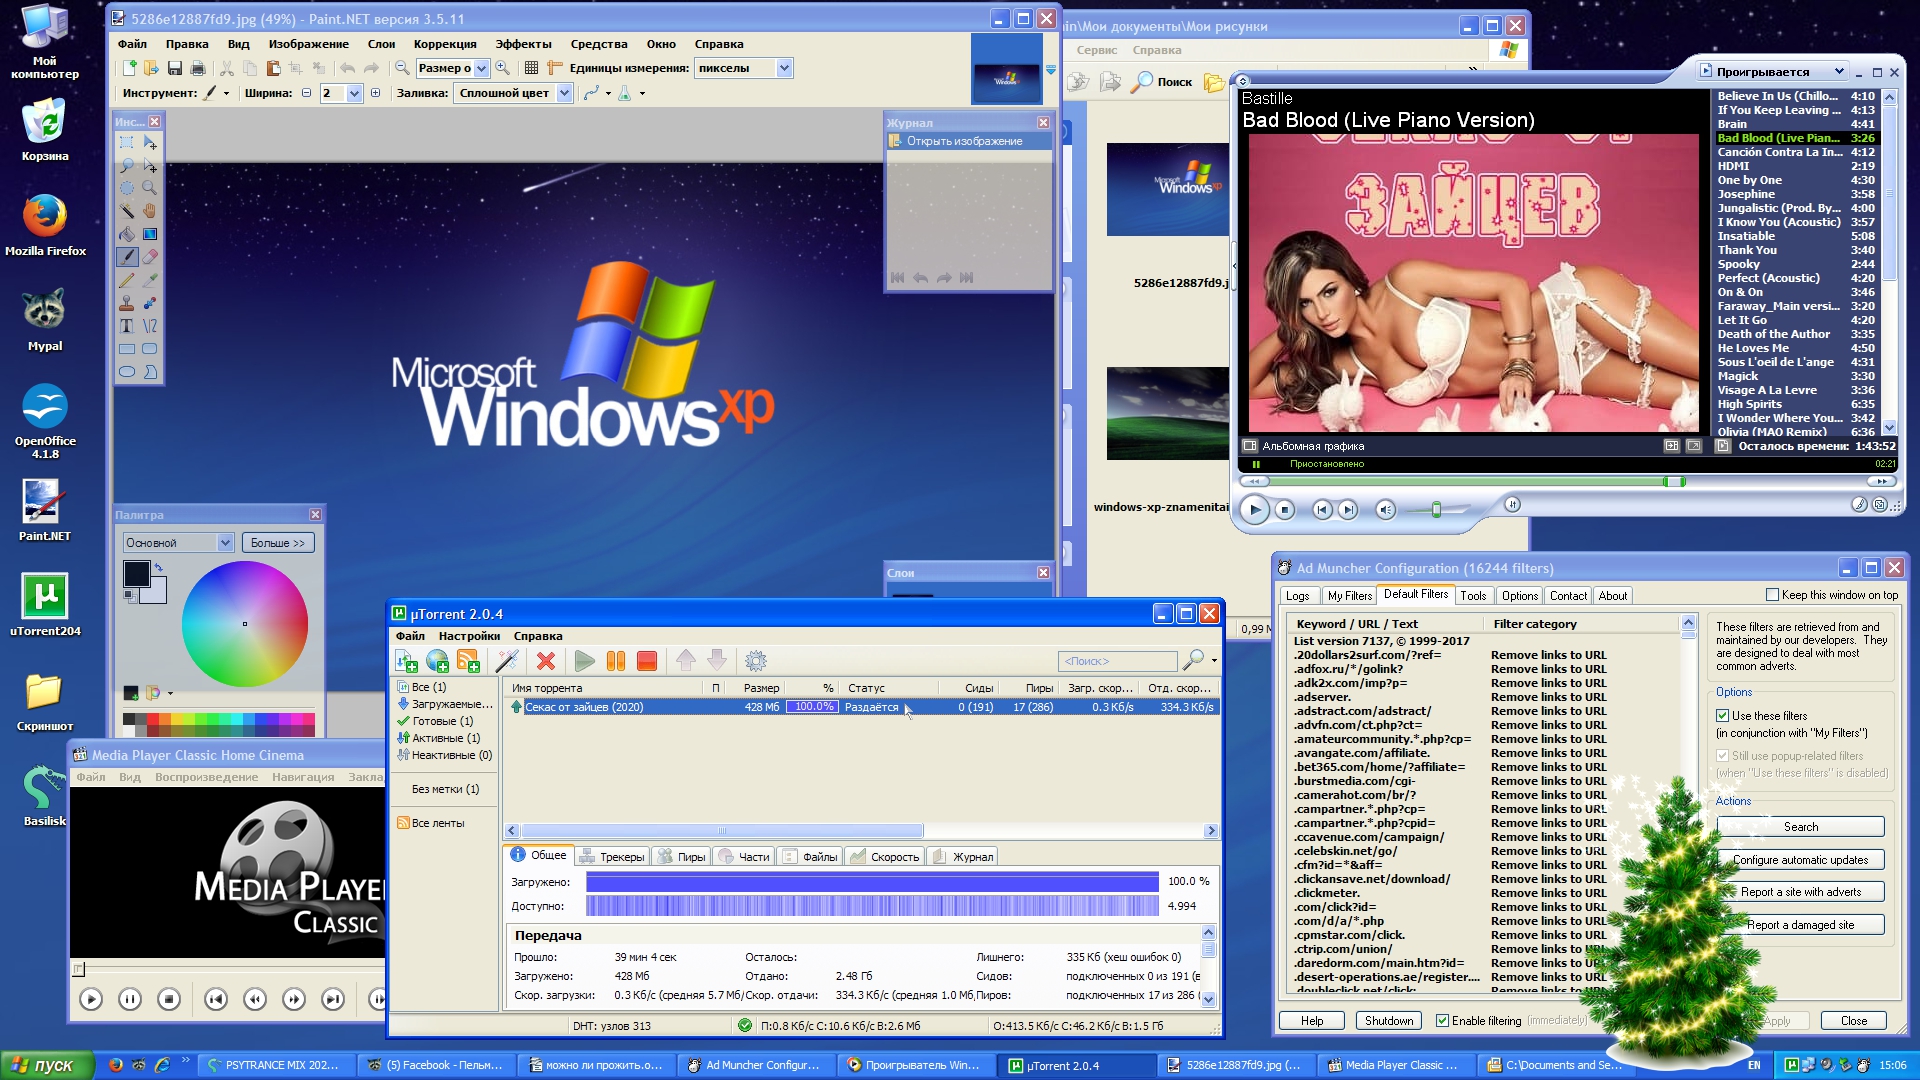Activate the Text tool in Paint.NET

click(x=127, y=326)
